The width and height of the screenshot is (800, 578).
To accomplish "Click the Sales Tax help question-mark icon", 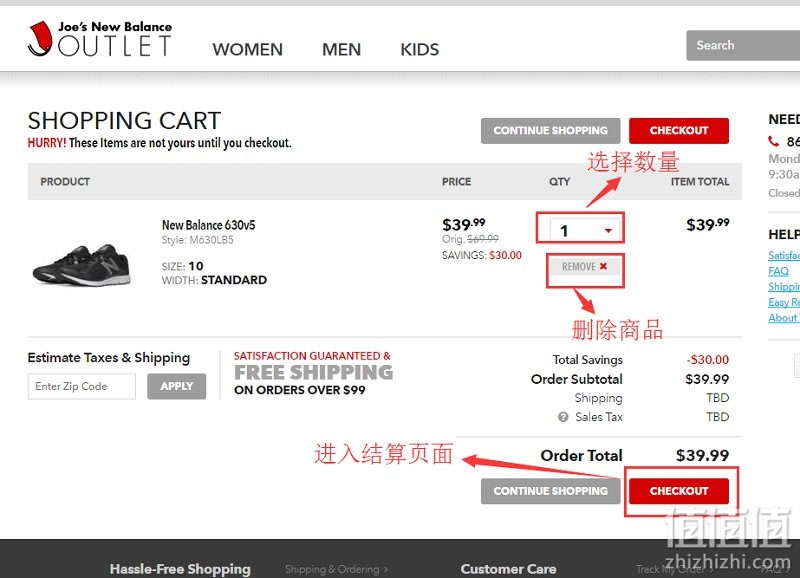I will click(x=563, y=417).
